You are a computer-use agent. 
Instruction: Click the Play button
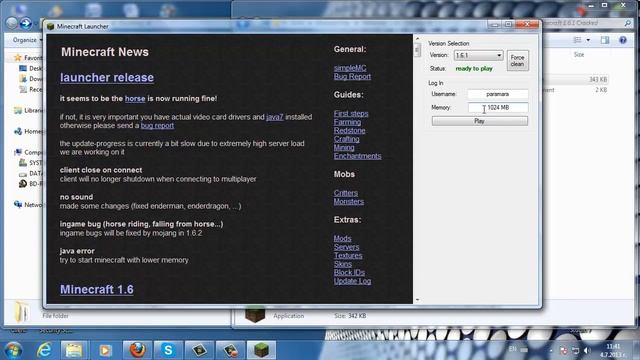click(480, 121)
